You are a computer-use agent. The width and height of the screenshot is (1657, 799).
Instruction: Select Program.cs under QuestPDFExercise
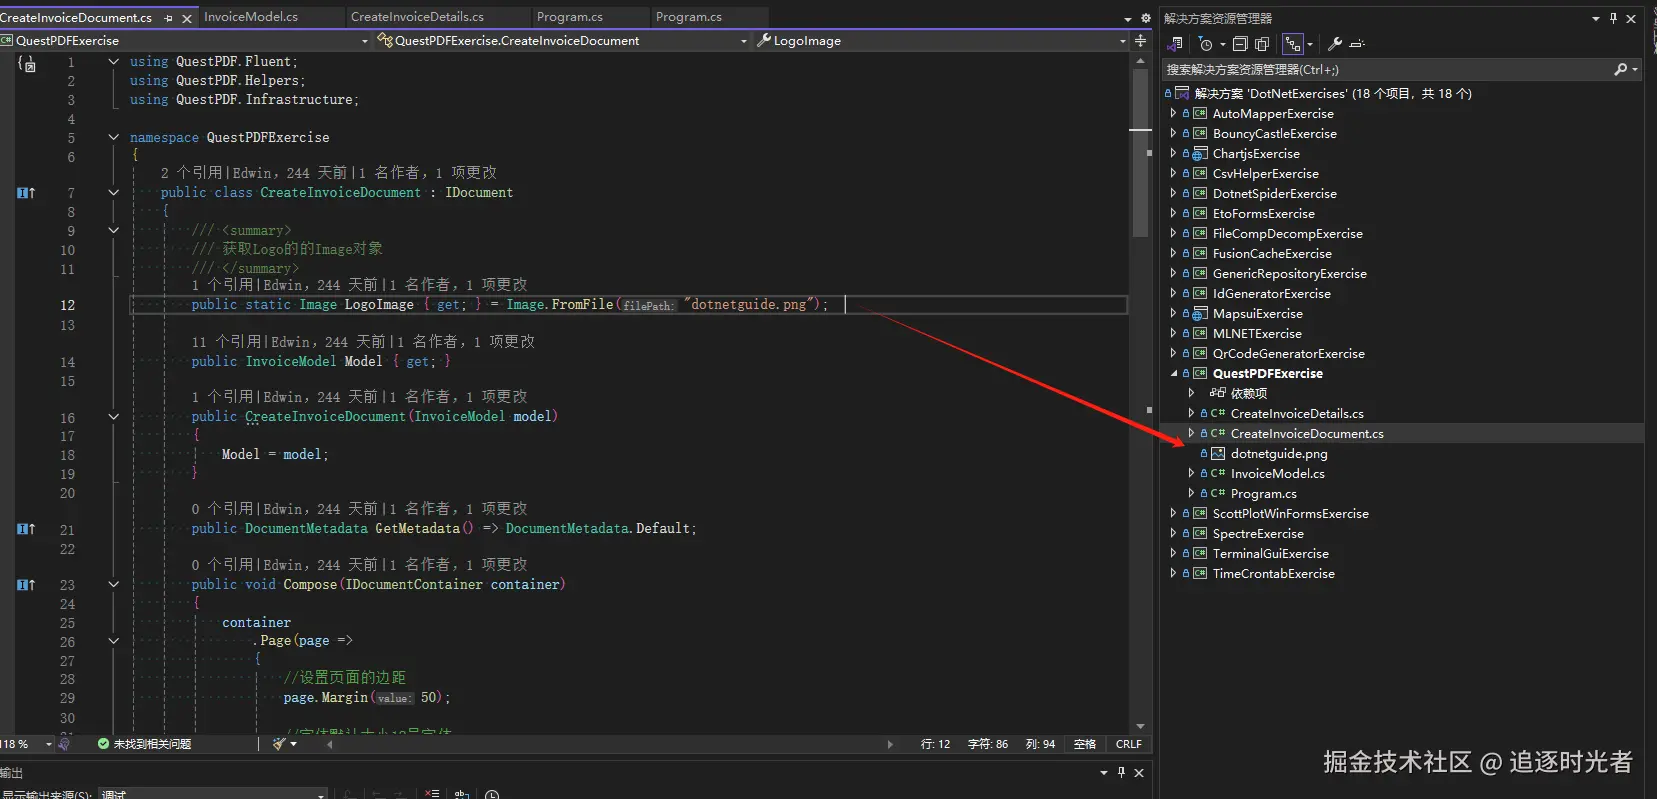(x=1263, y=493)
